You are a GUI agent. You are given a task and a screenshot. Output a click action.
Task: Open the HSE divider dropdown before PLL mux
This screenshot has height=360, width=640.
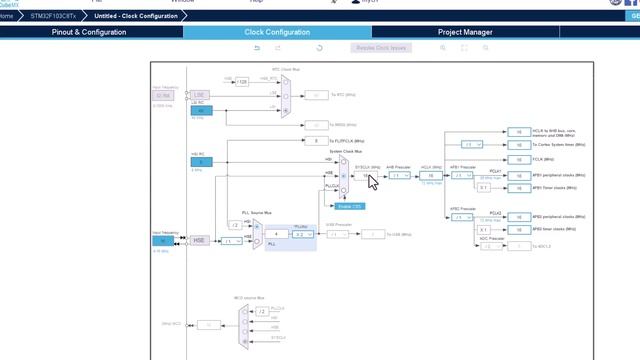pyautogui.click(x=231, y=241)
